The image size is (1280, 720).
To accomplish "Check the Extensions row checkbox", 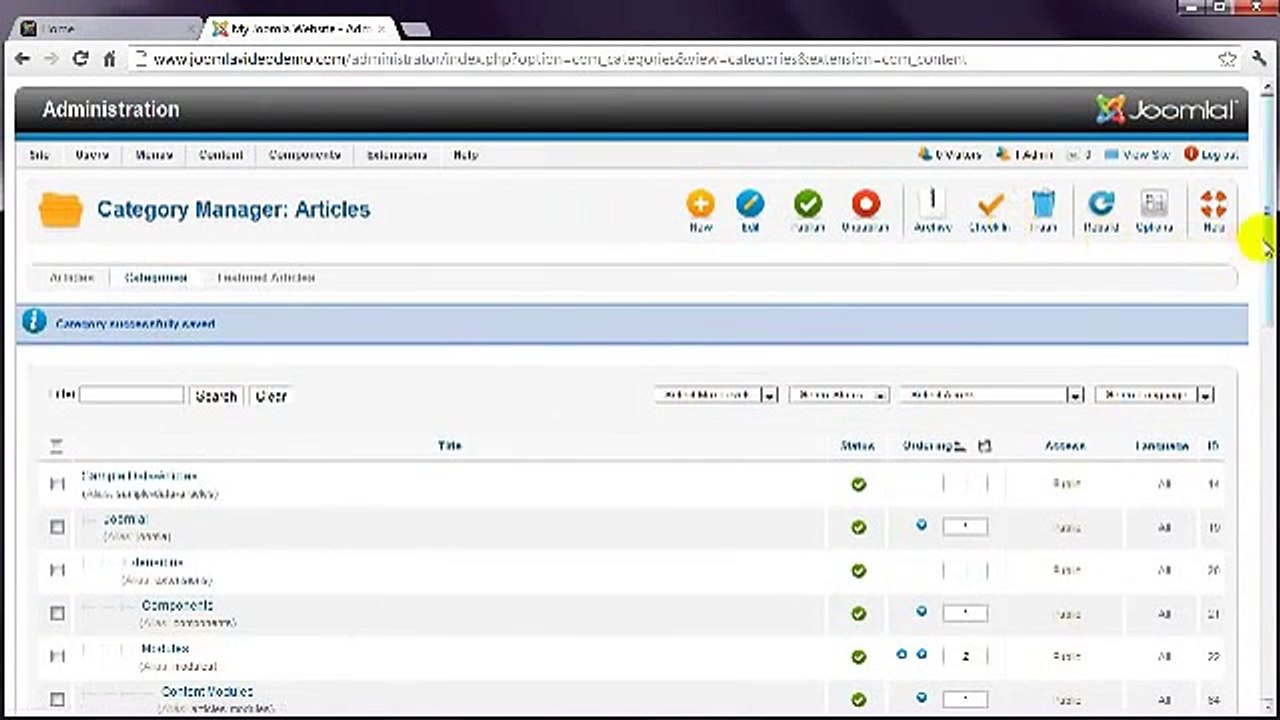I will (57, 570).
